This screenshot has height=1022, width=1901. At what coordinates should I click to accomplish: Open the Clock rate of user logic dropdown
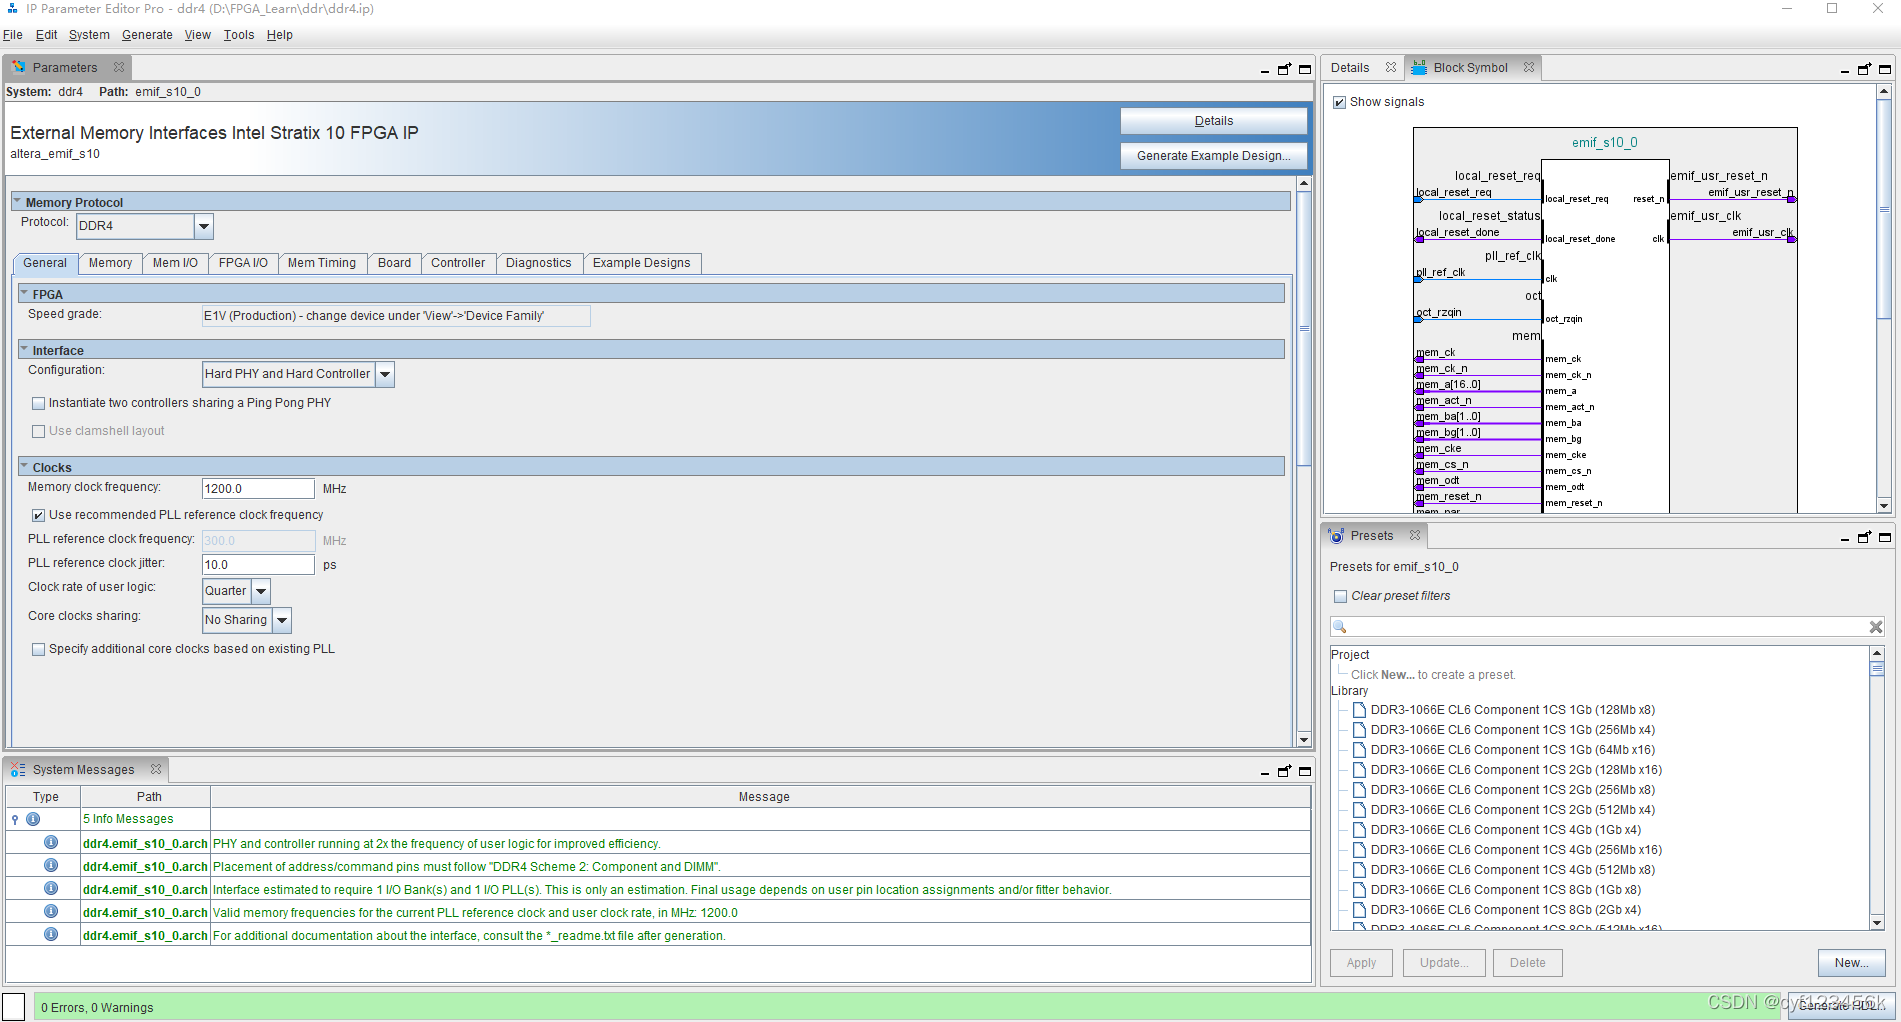(261, 591)
